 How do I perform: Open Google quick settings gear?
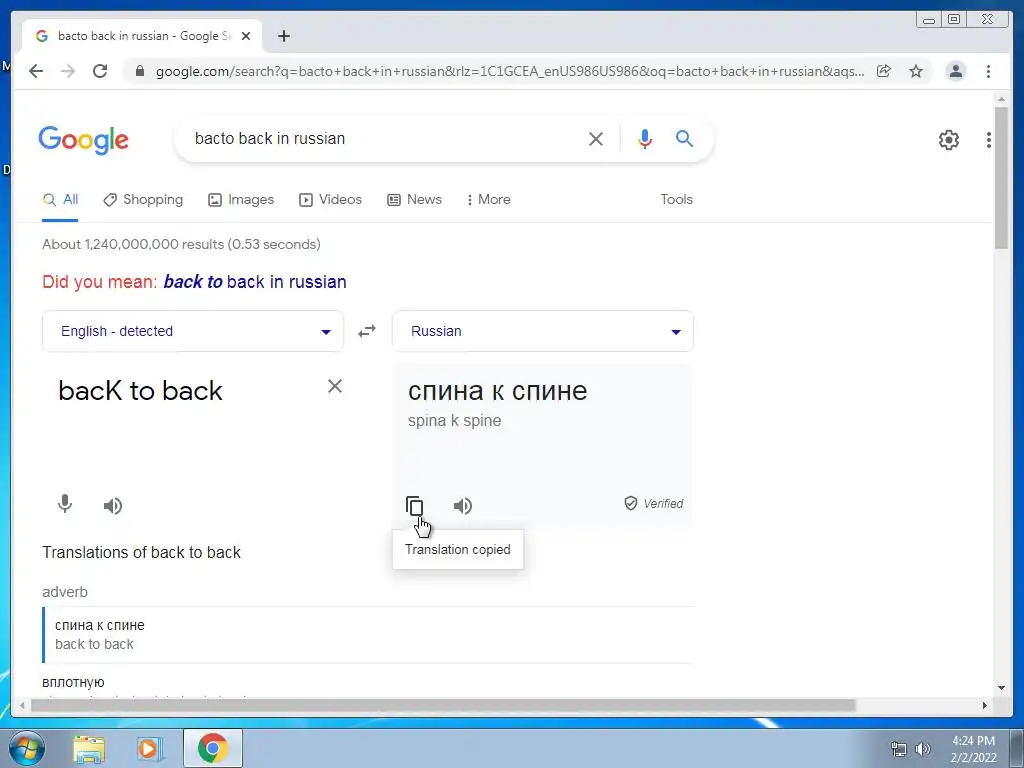948,140
